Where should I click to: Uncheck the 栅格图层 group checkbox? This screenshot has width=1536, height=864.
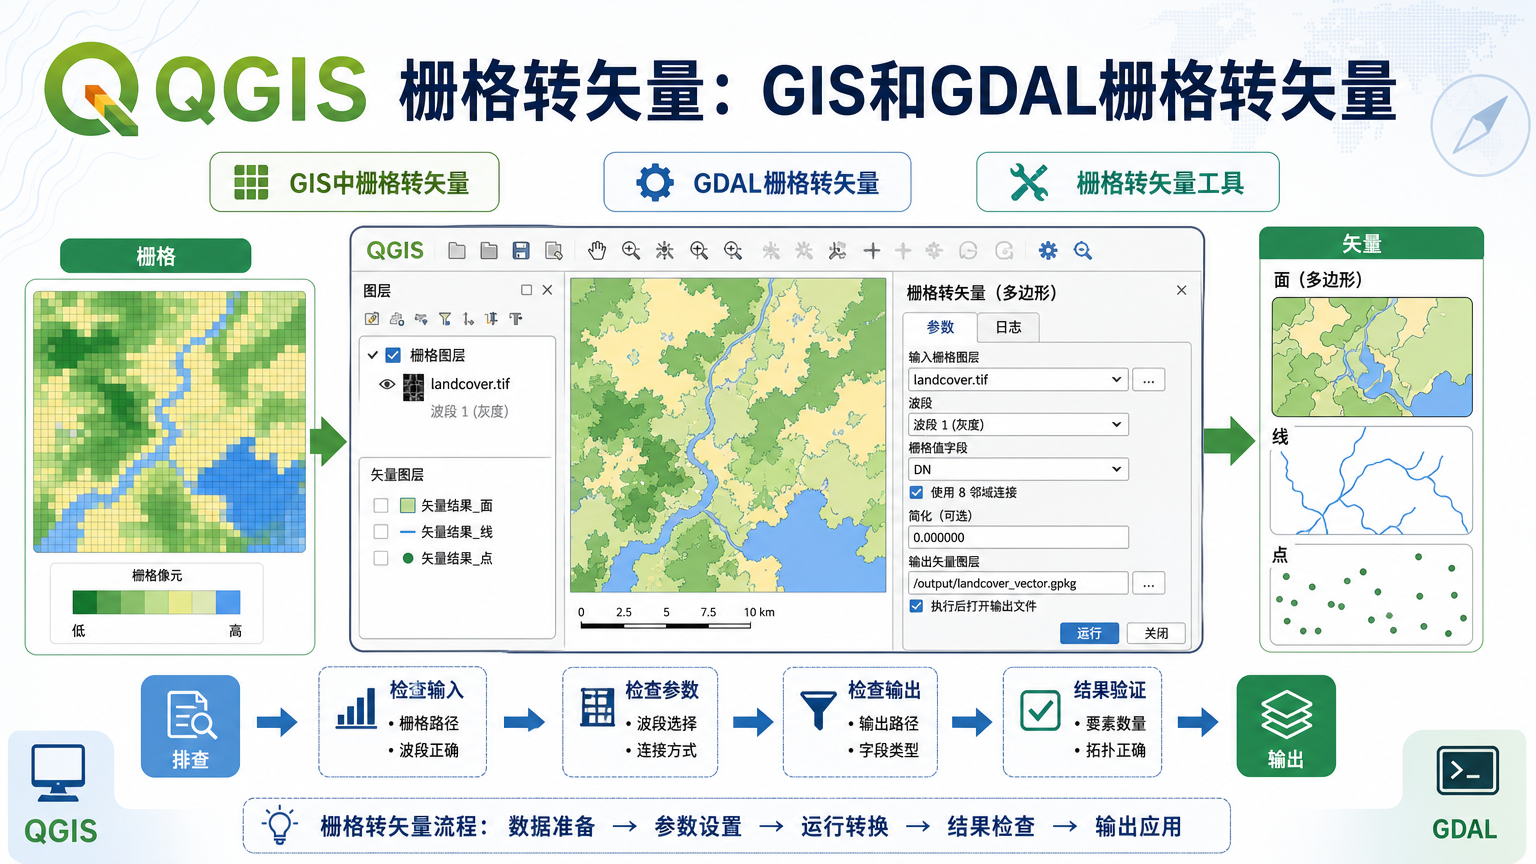tap(393, 355)
